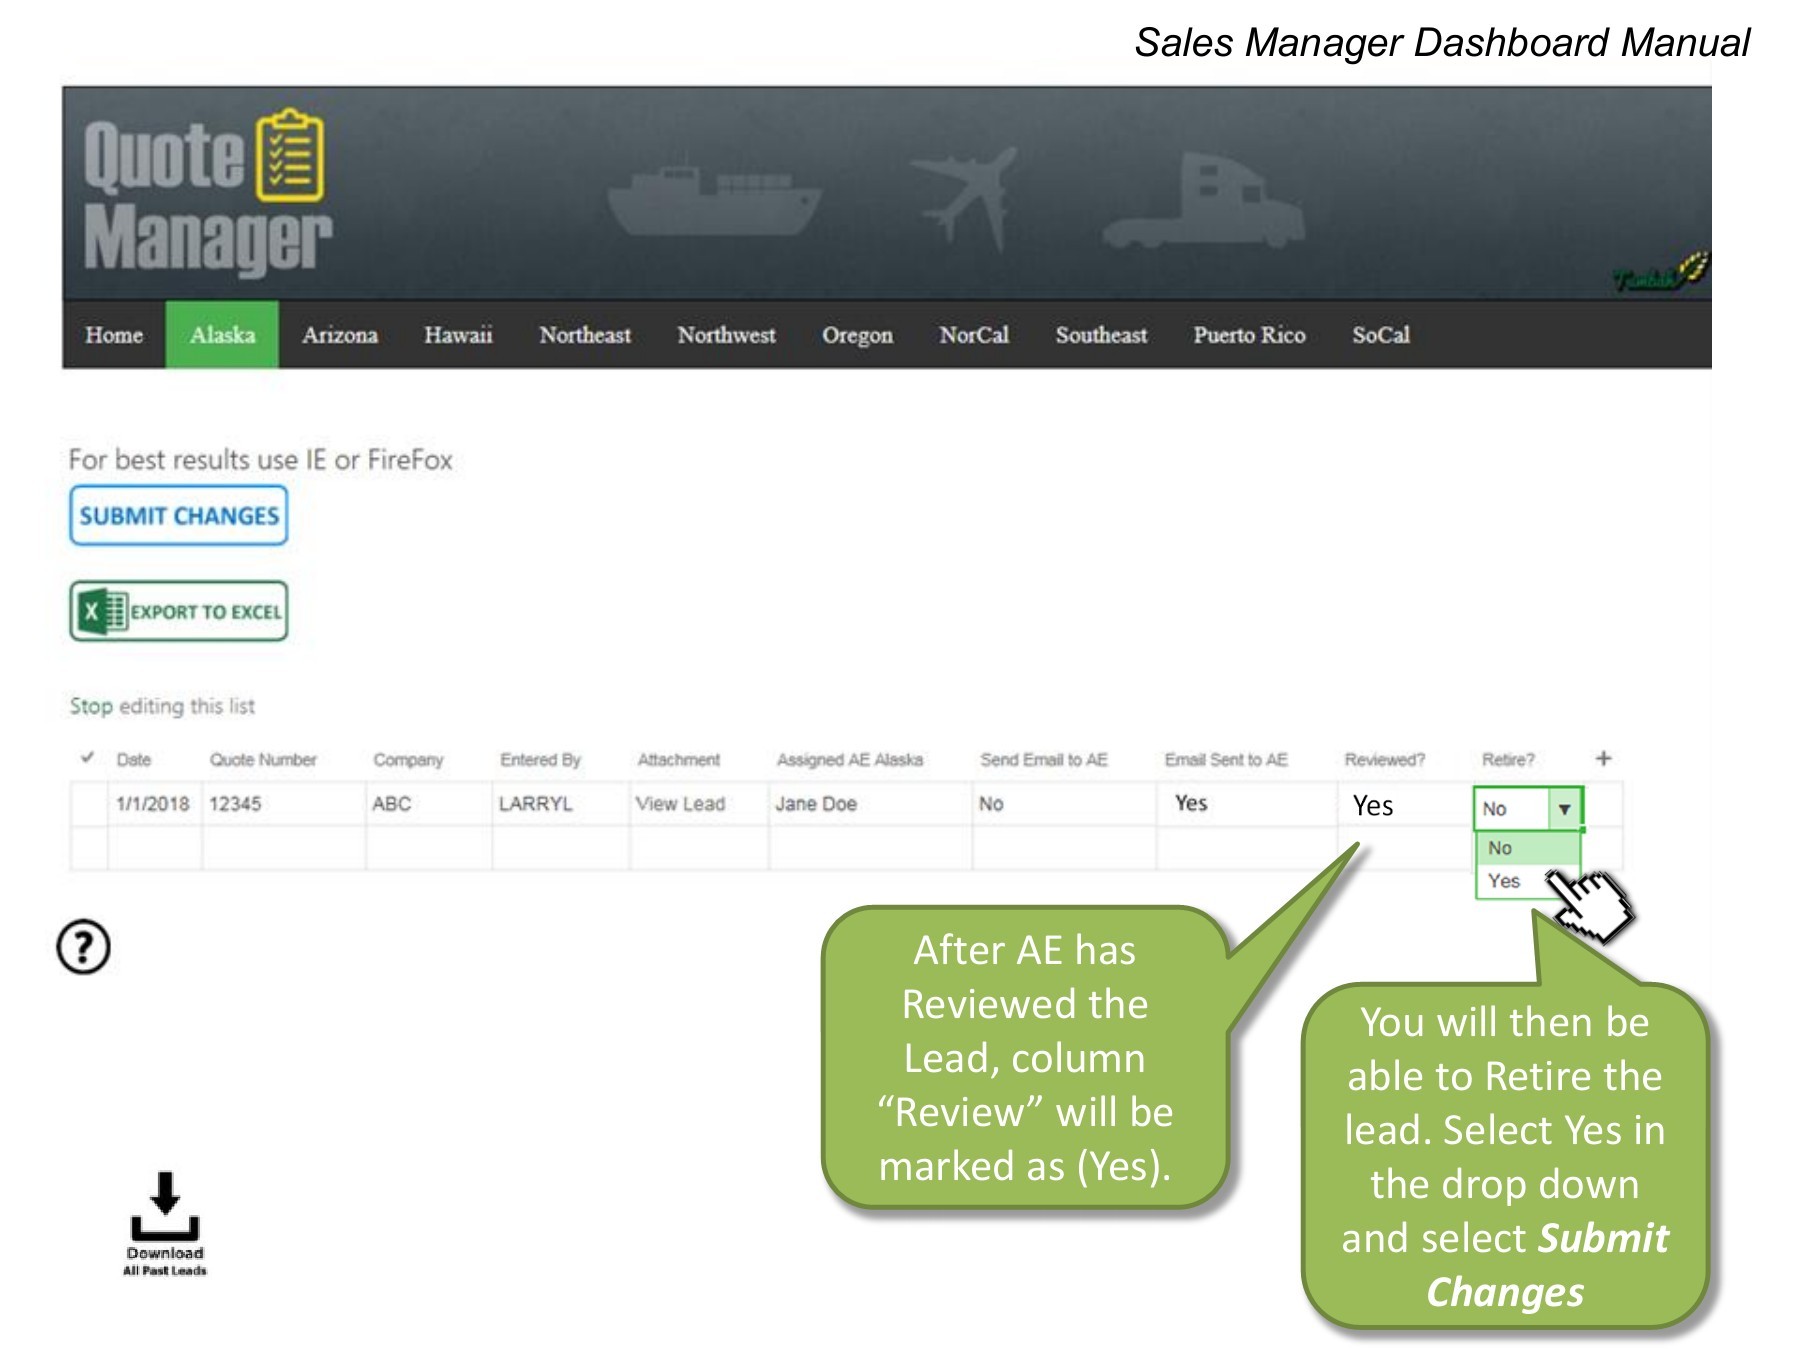The width and height of the screenshot is (1800, 1350).
Task: Click the Excel icon on Export button
Action: coord(103,611)
